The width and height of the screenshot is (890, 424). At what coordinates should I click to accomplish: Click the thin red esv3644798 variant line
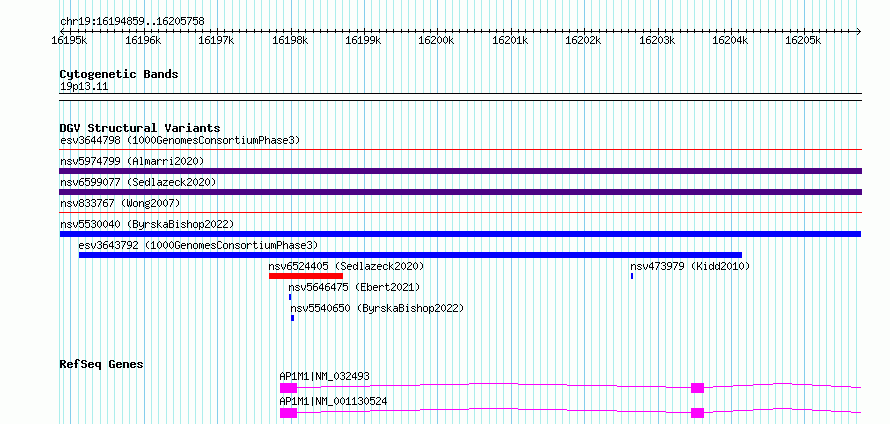coord(460,150)
